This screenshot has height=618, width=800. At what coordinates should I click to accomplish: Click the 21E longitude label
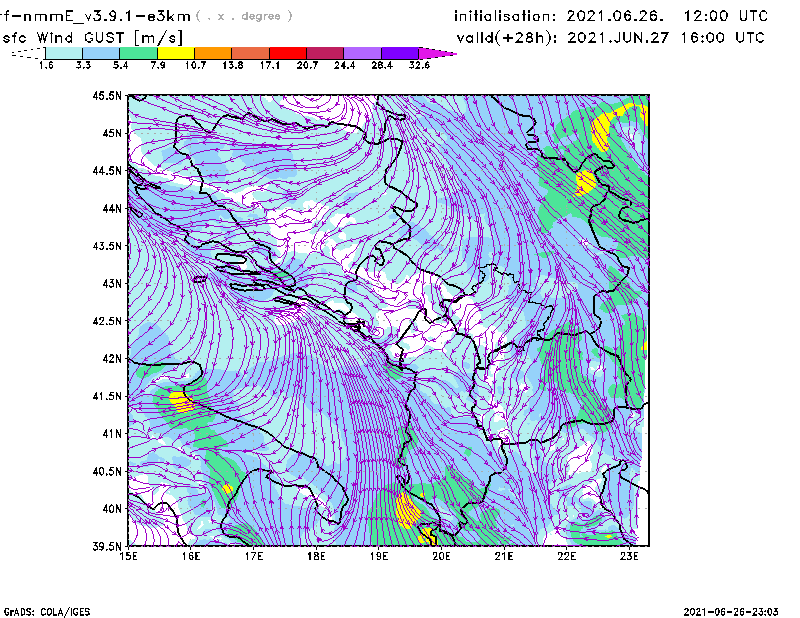[x=504, y=556]
